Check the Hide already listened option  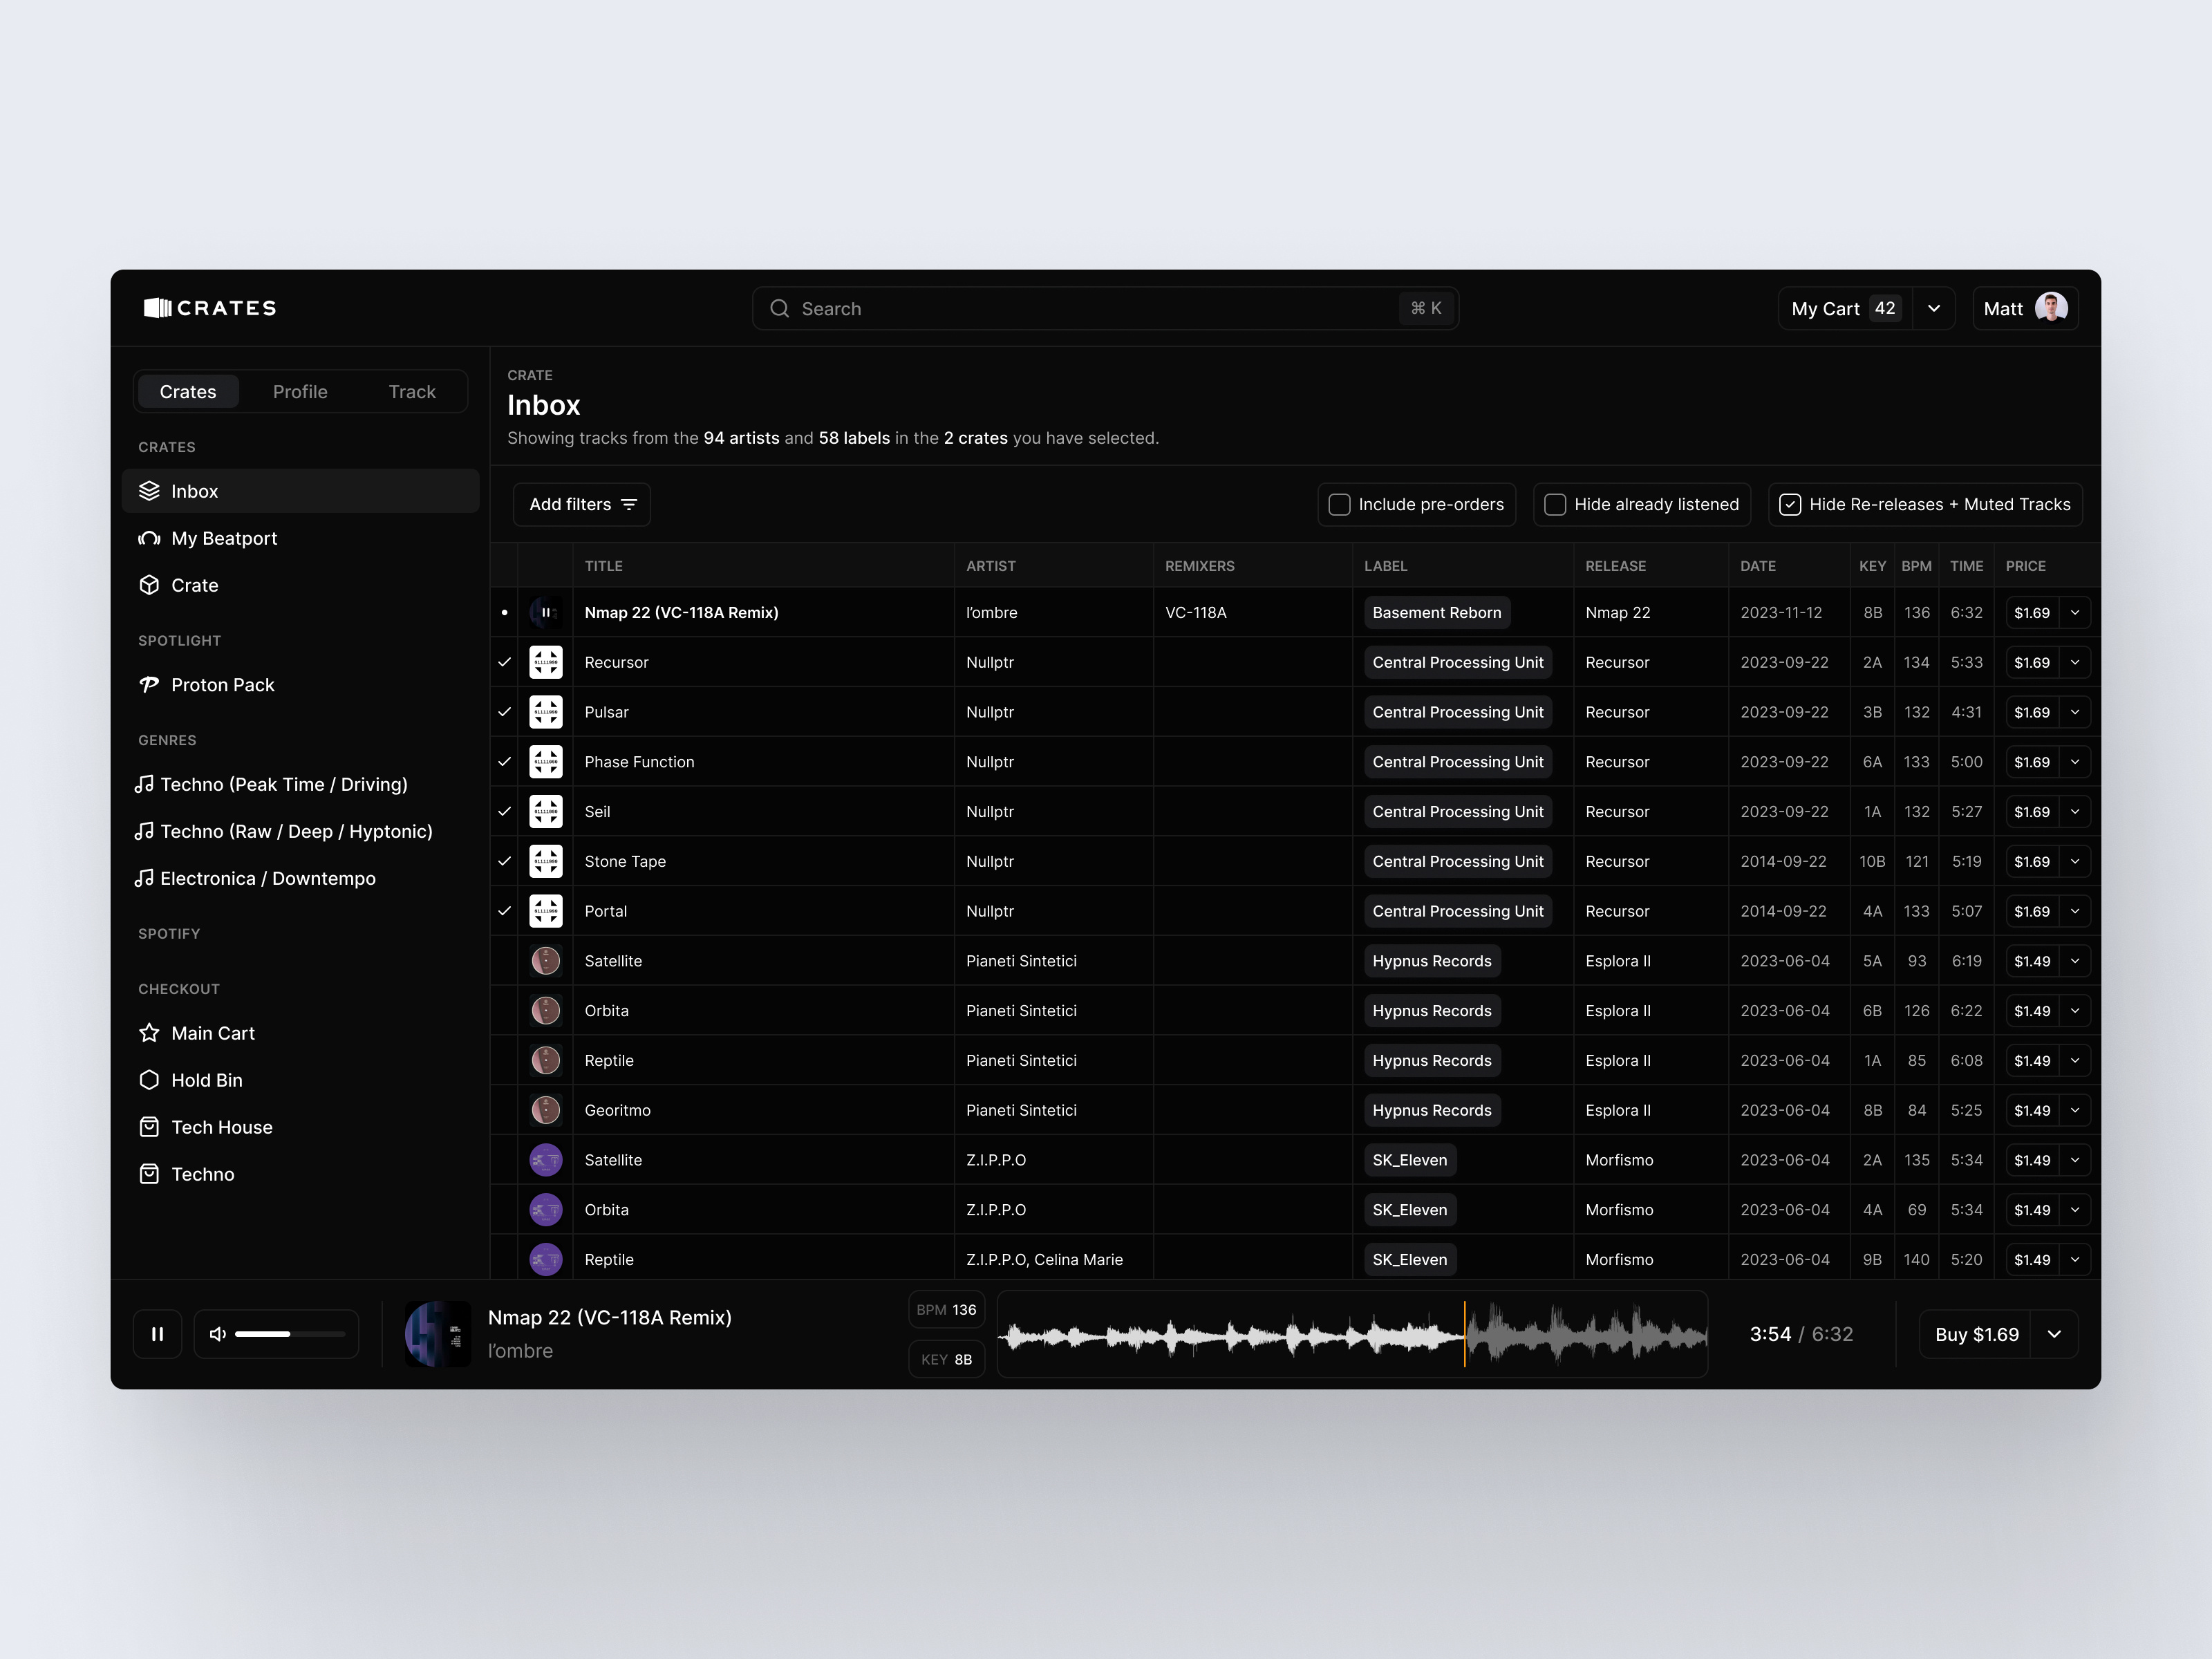[1556, 504]
